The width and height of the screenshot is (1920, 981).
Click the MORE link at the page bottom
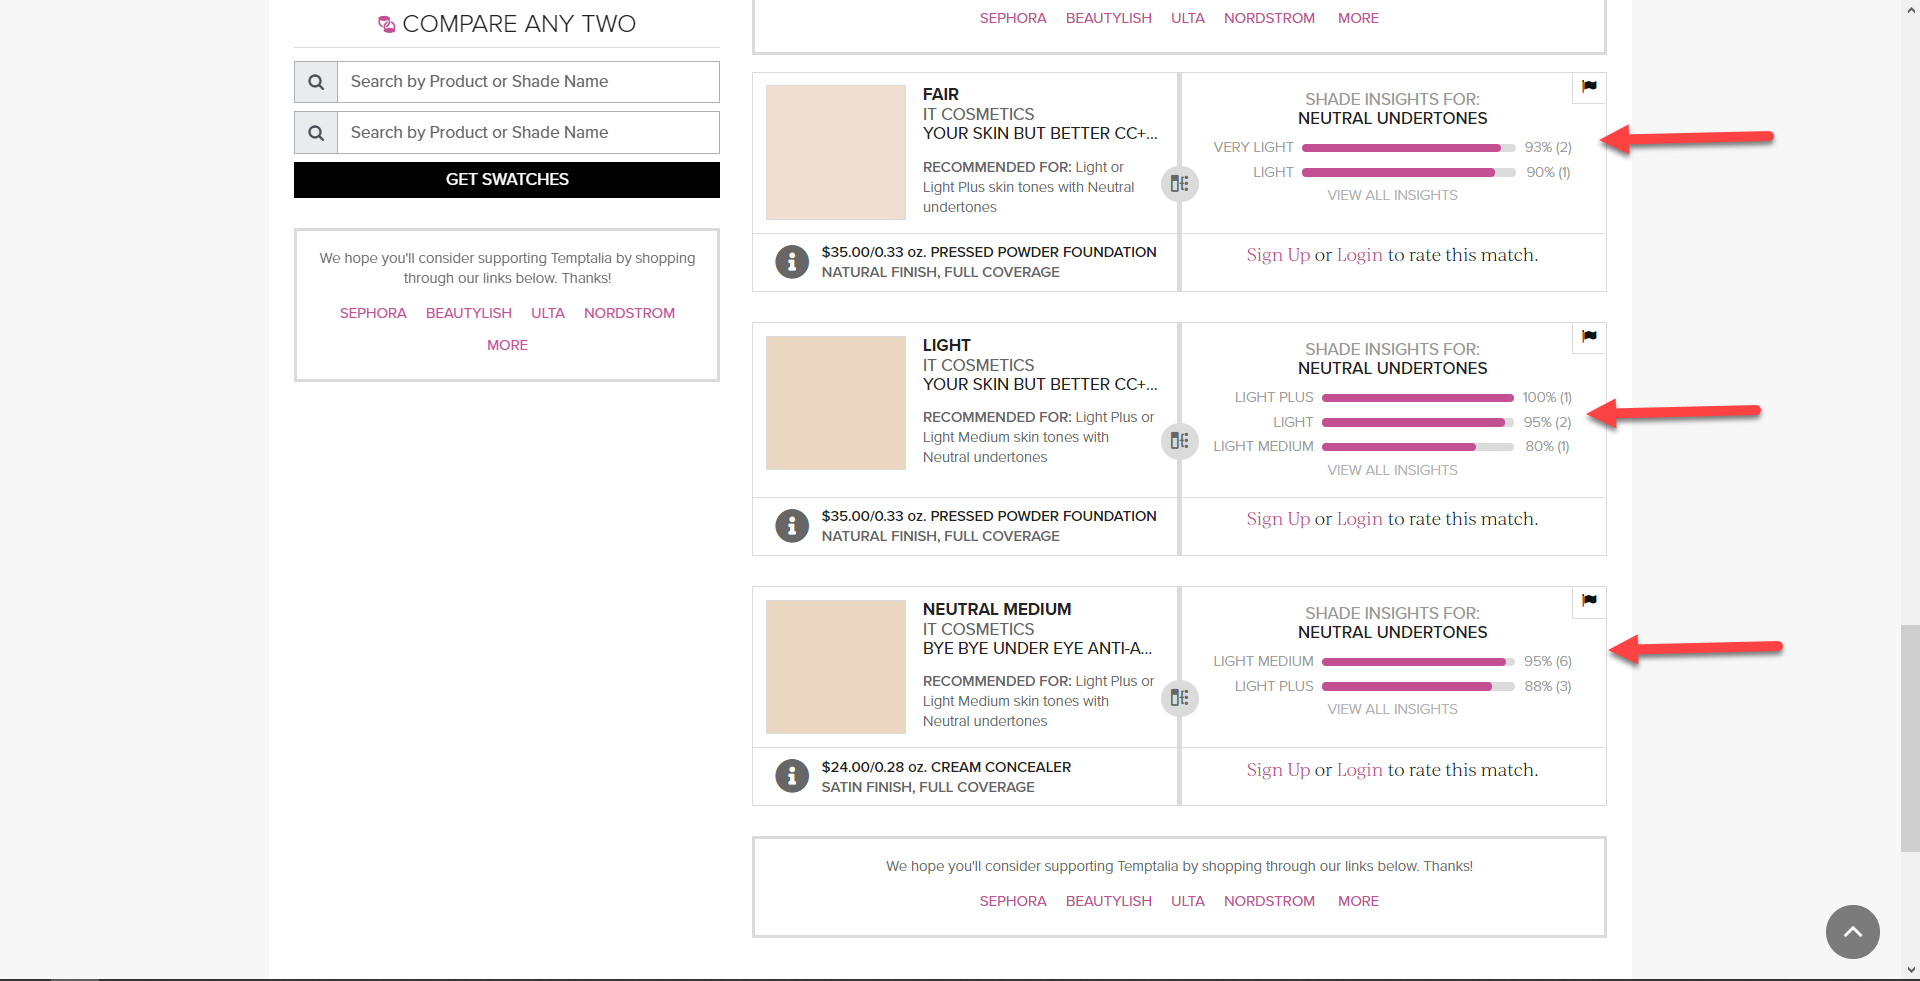[x=1357, y=901]
